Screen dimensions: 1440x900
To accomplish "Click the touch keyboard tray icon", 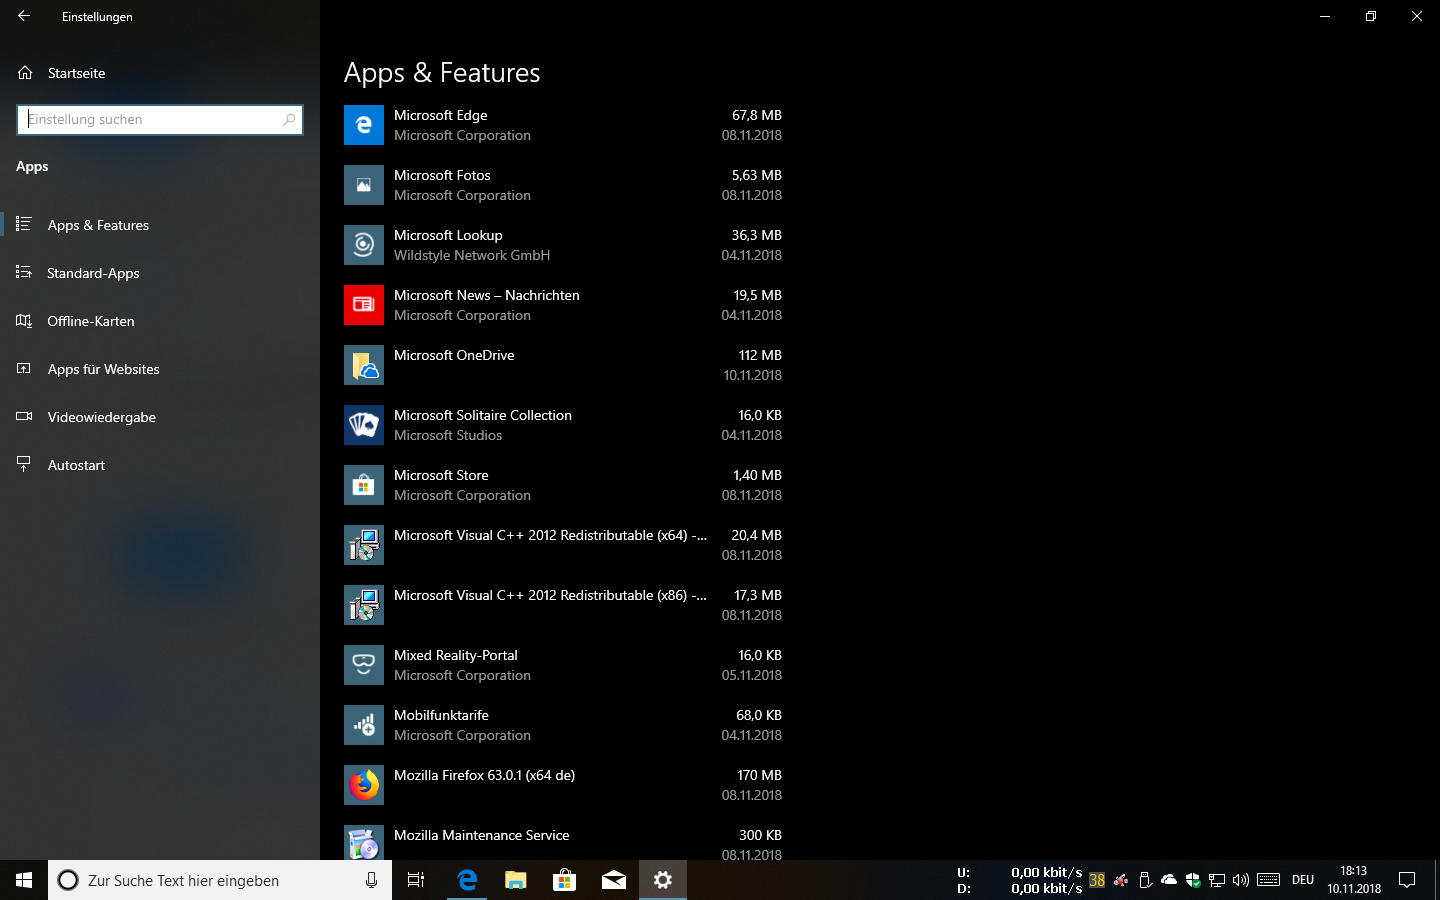I will (1269, 880).
